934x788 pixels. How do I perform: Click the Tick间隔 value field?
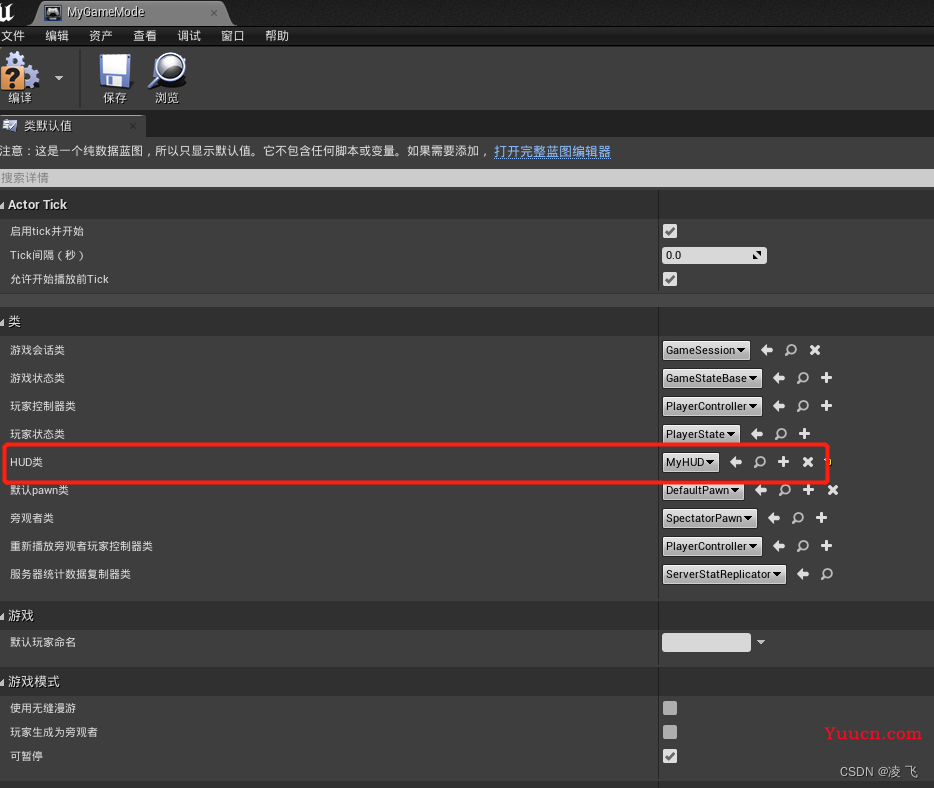pos(714,256)
